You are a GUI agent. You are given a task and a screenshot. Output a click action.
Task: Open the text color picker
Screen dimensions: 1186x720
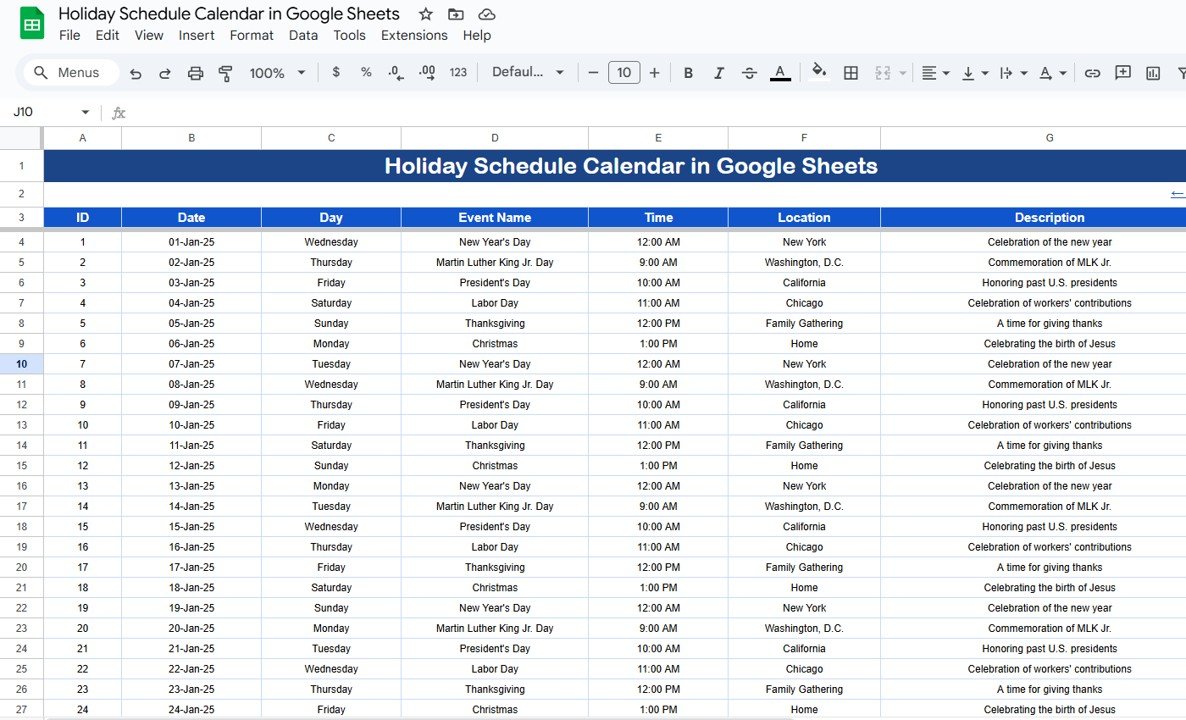[x=780, y=73]
